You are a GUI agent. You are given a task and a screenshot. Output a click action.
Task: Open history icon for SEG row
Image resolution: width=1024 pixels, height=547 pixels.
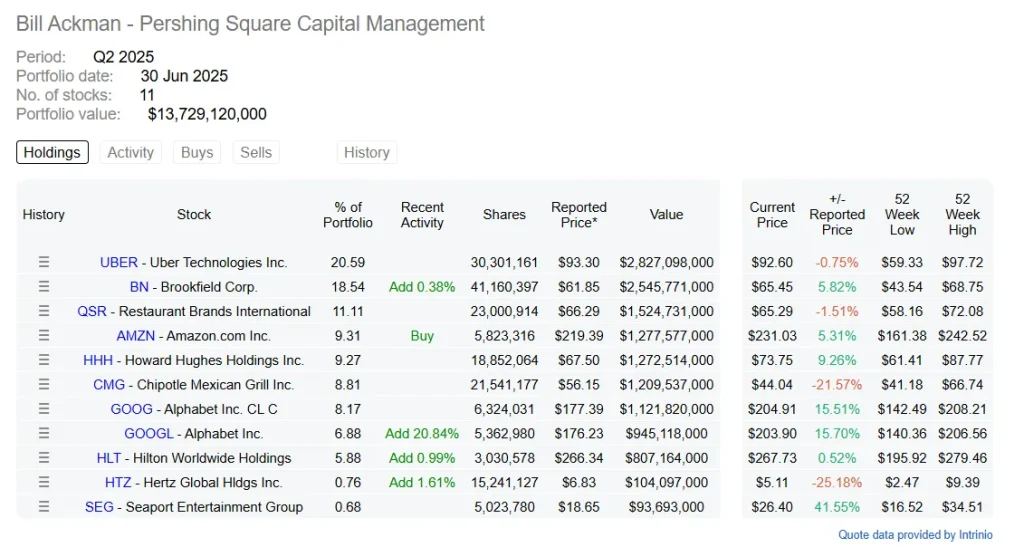44,507
